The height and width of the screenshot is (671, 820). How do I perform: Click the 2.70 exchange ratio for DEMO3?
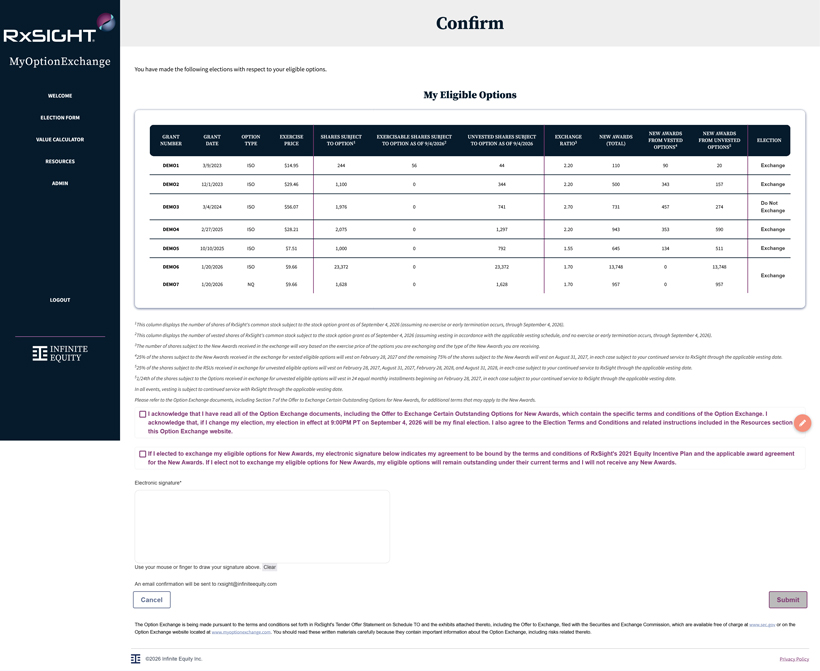[x=568, y=207]
